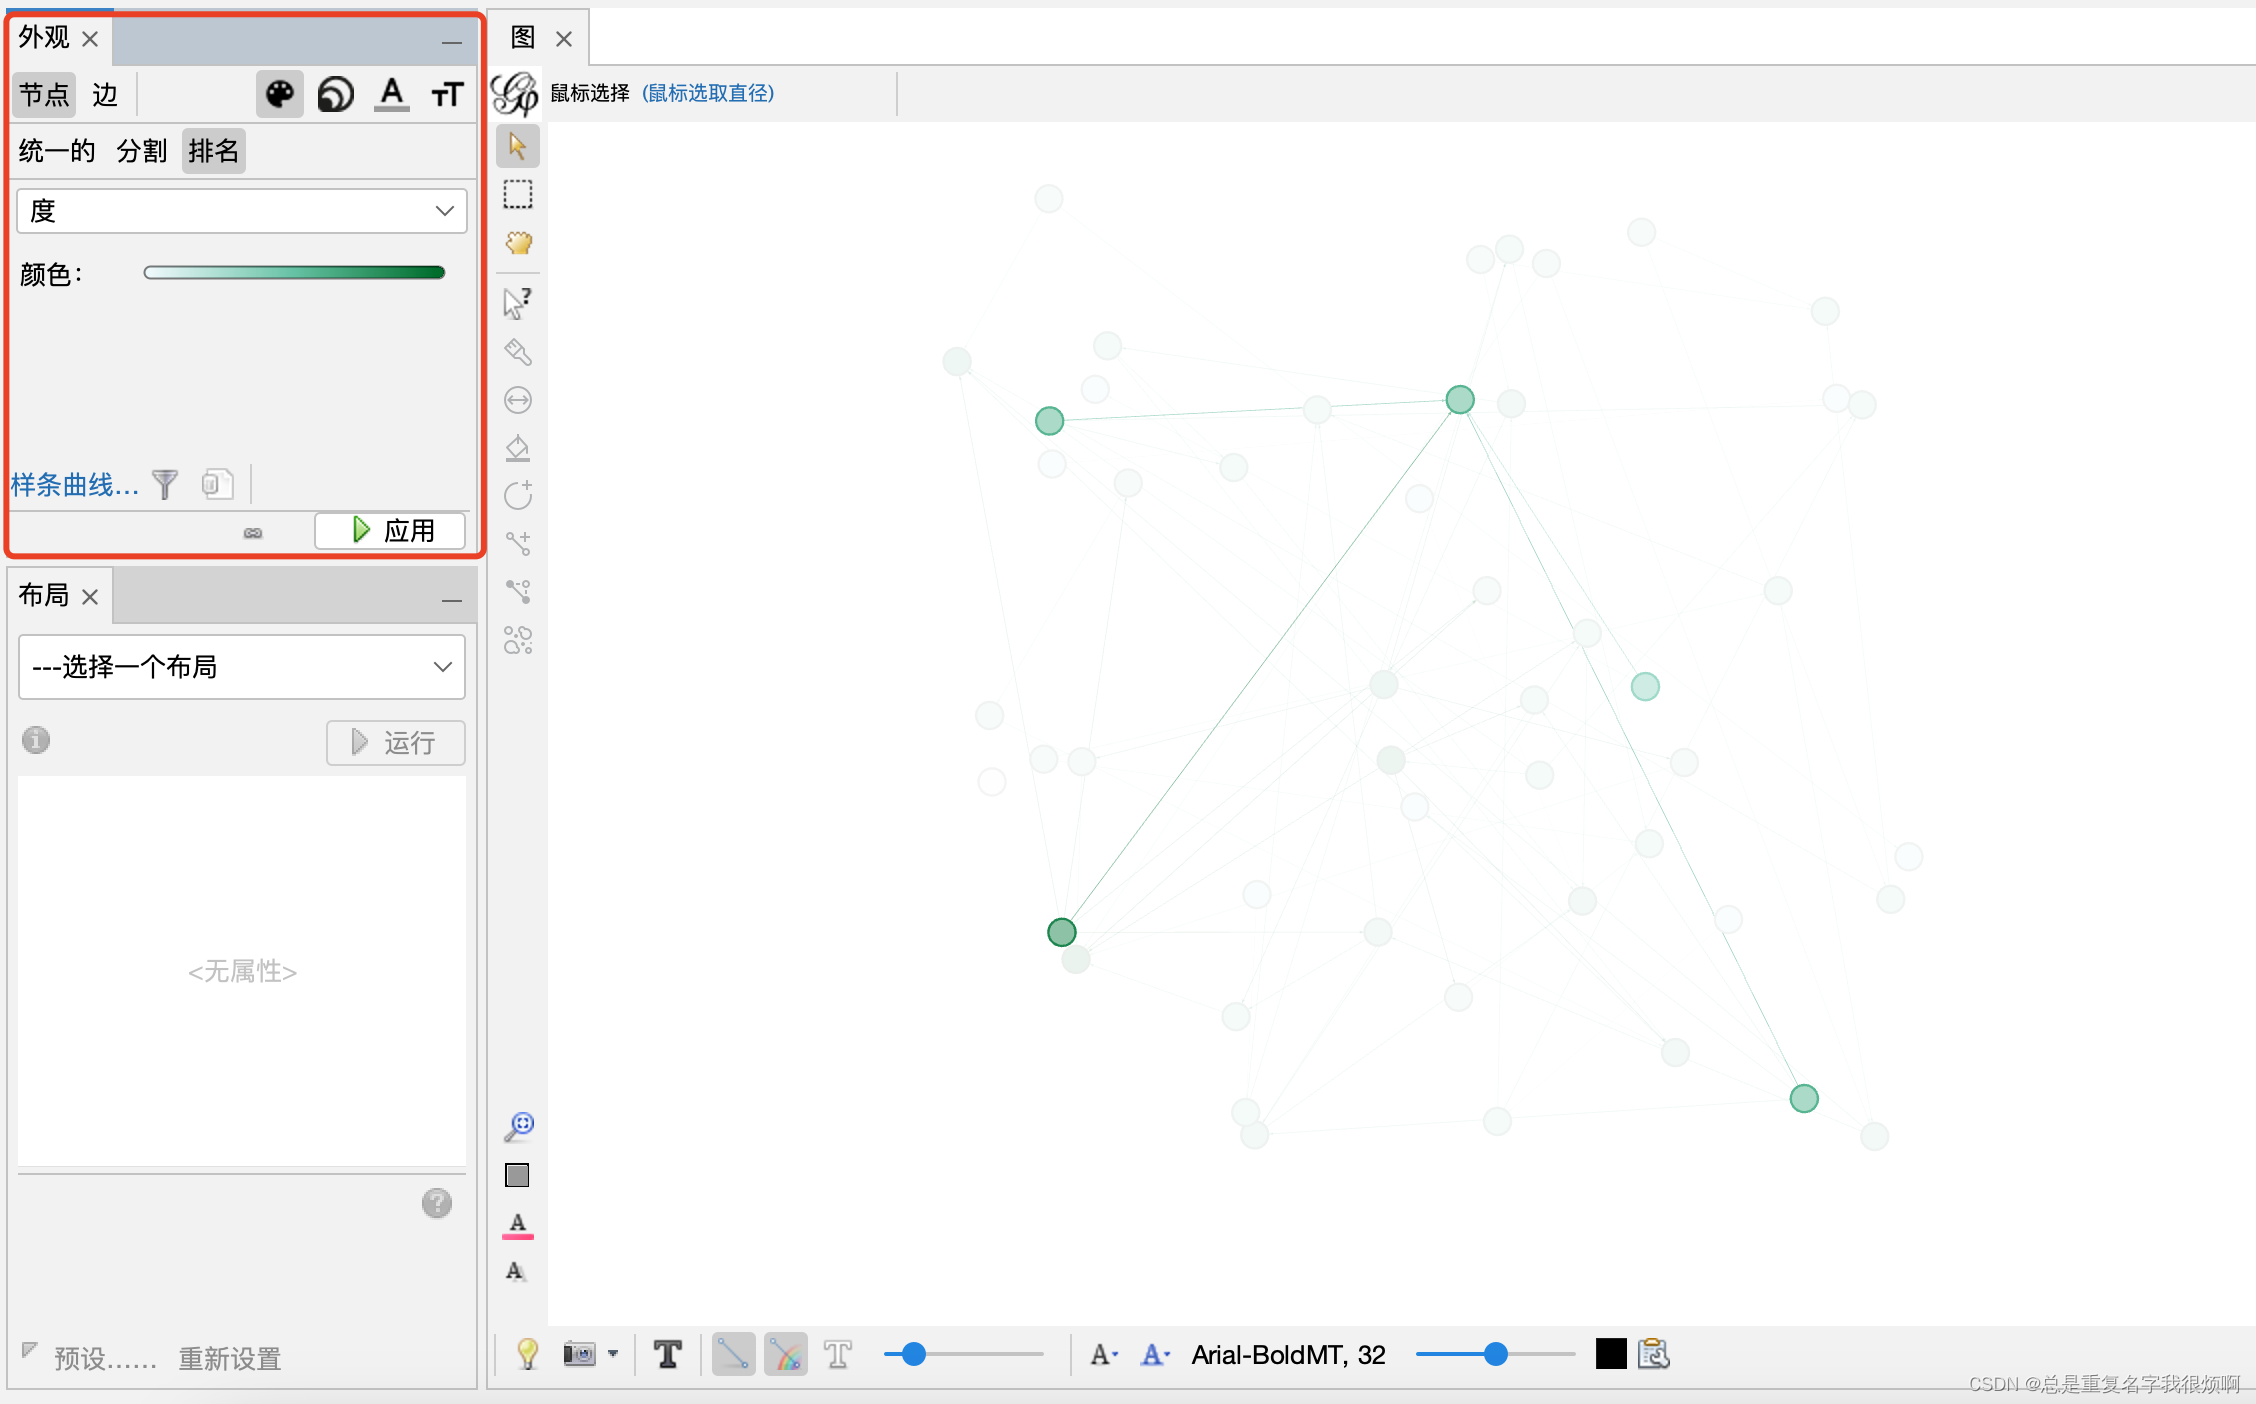Image resolution: width=2256 pixels, height=1404 pixels.
Task: Click the label color icon
Action: coord(392,94)
